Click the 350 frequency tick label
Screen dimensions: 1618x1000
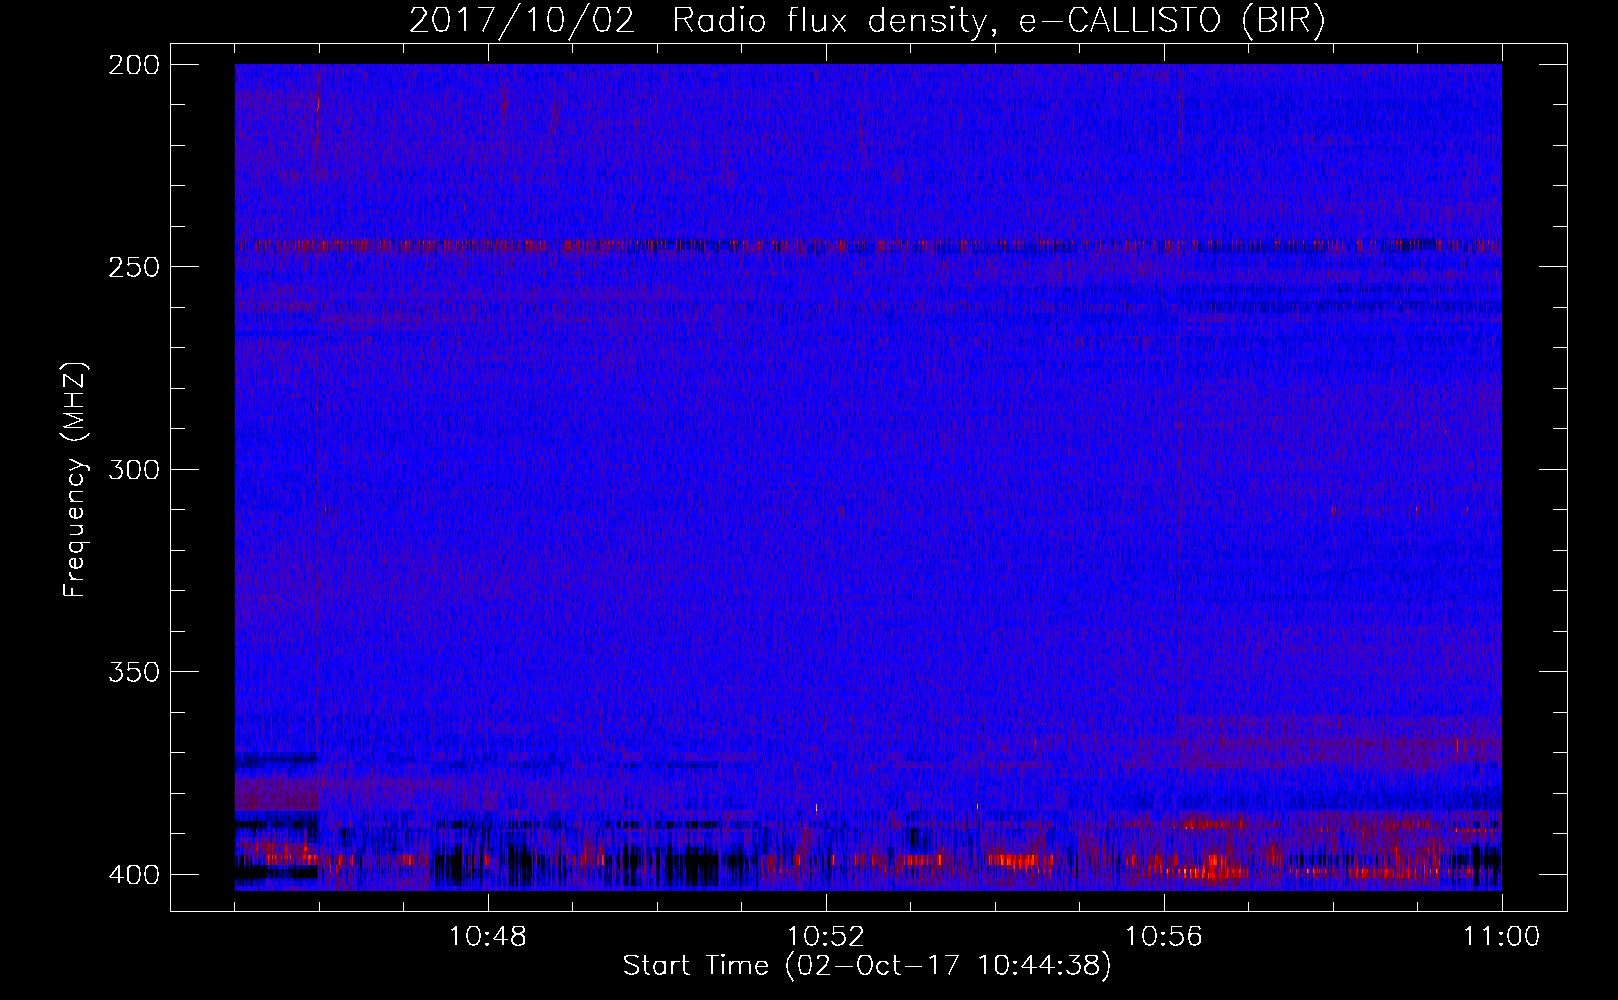pyautogui.click(x=134, y=672)
